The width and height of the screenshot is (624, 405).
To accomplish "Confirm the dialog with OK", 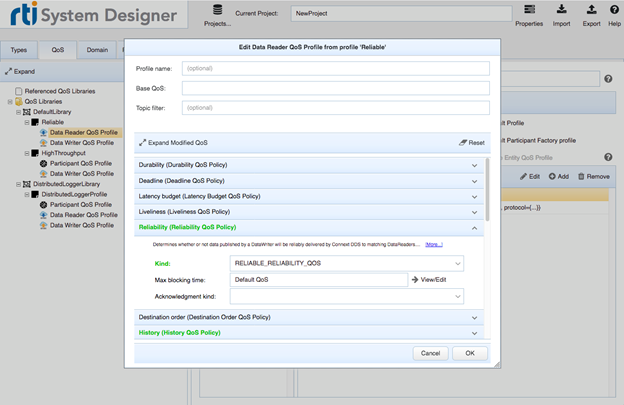I will click(469, 353).
